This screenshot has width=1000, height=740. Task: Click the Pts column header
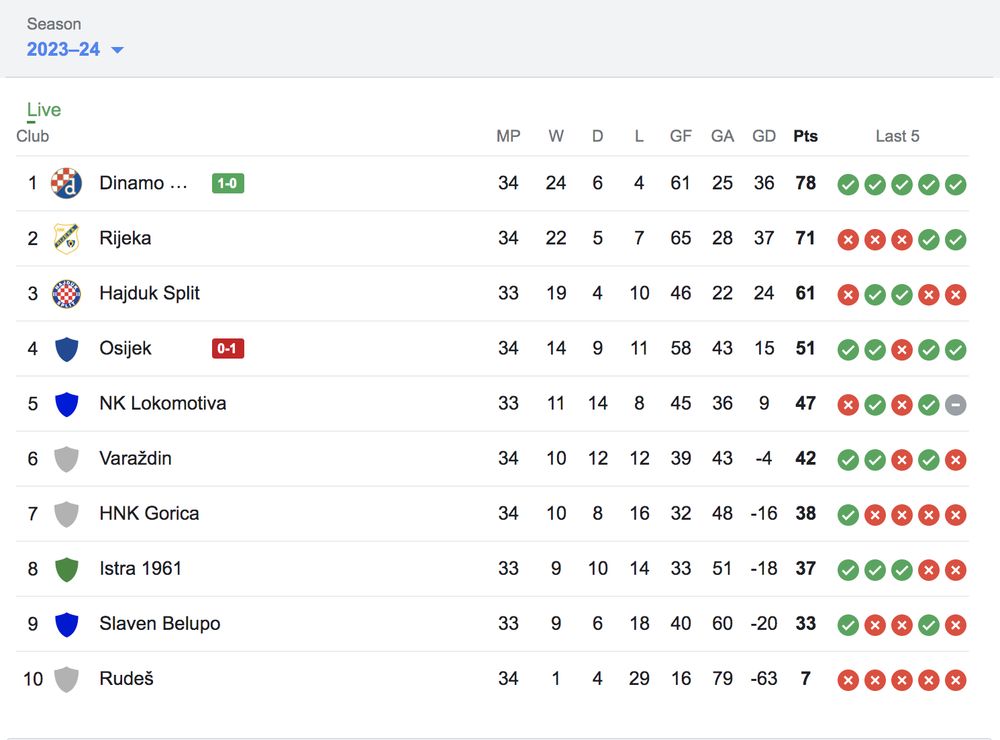(805, 136)
